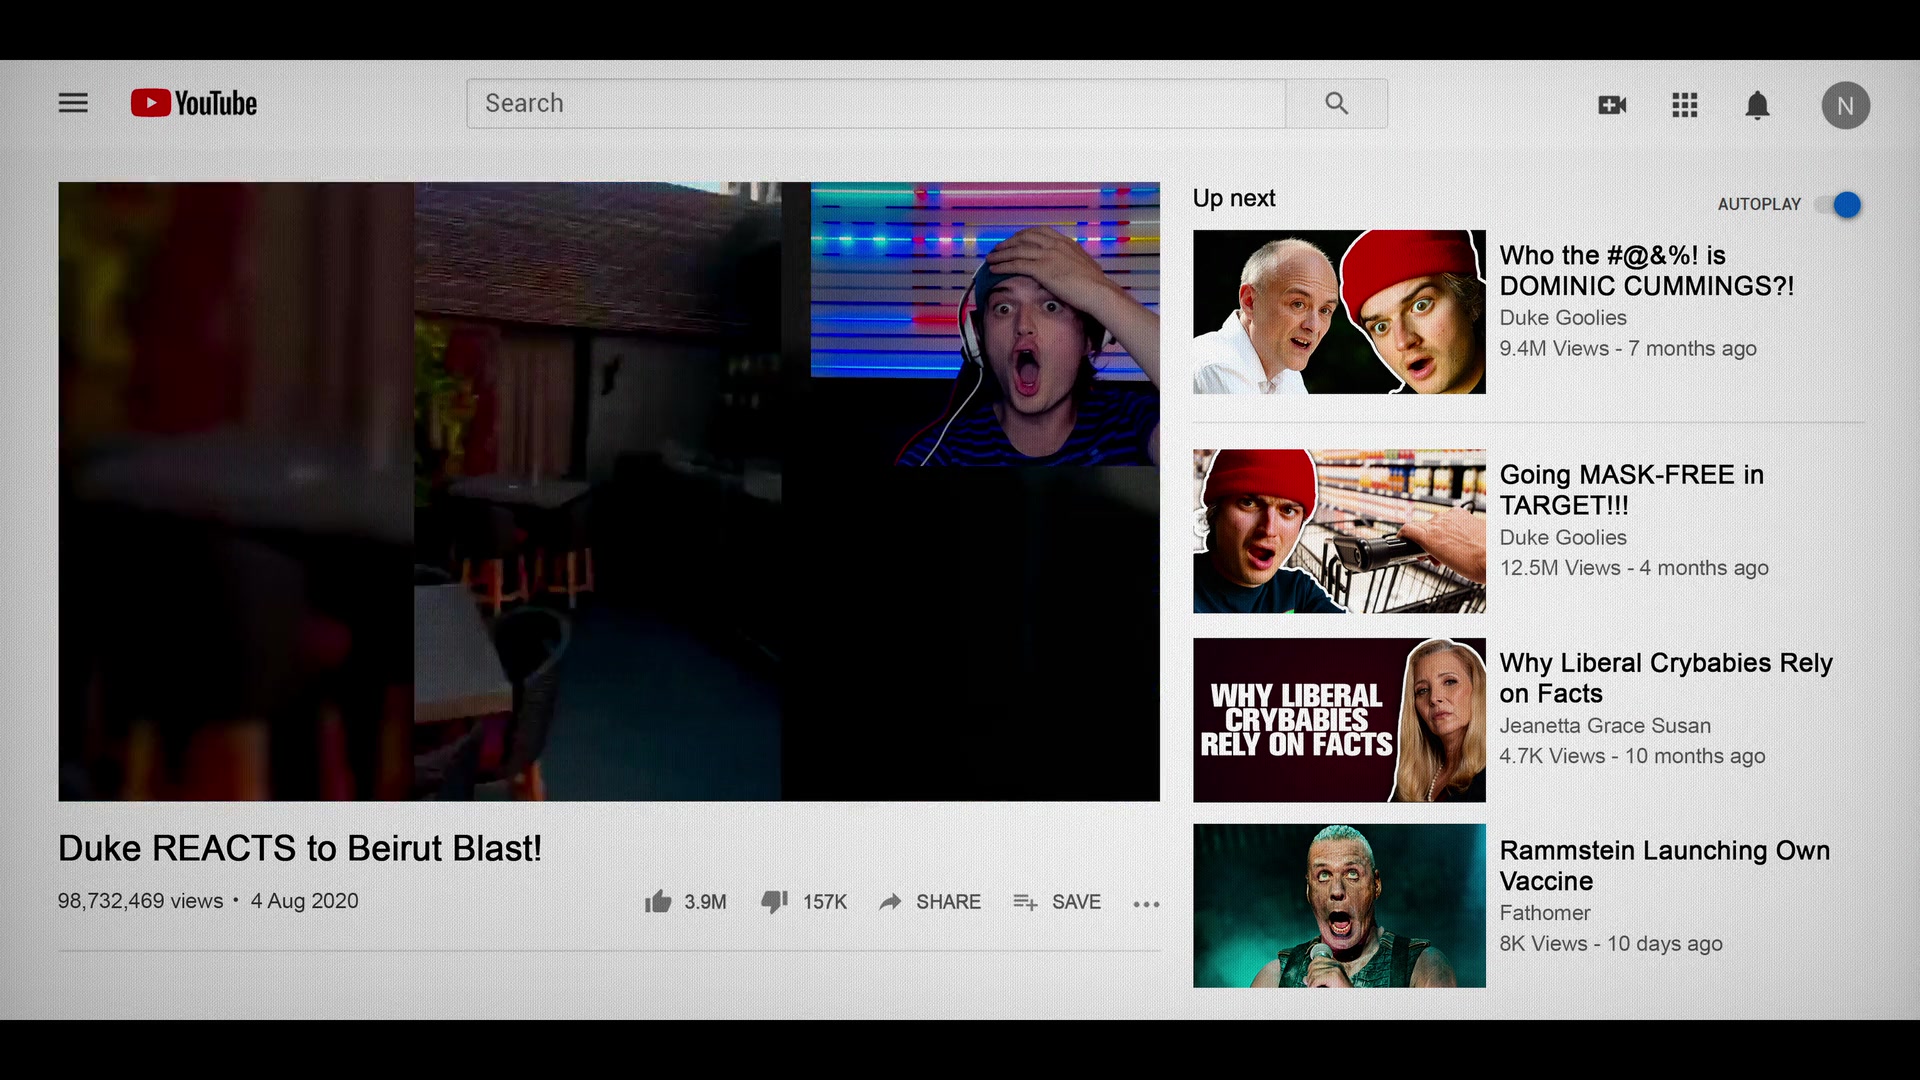Image resolution: width=1920 pixels, height=1080 pixels.
Task: Open 'Who the #@&%! is DOMINIC CUMMINGS?!' video title
Action: click(x=1647, y=271)
